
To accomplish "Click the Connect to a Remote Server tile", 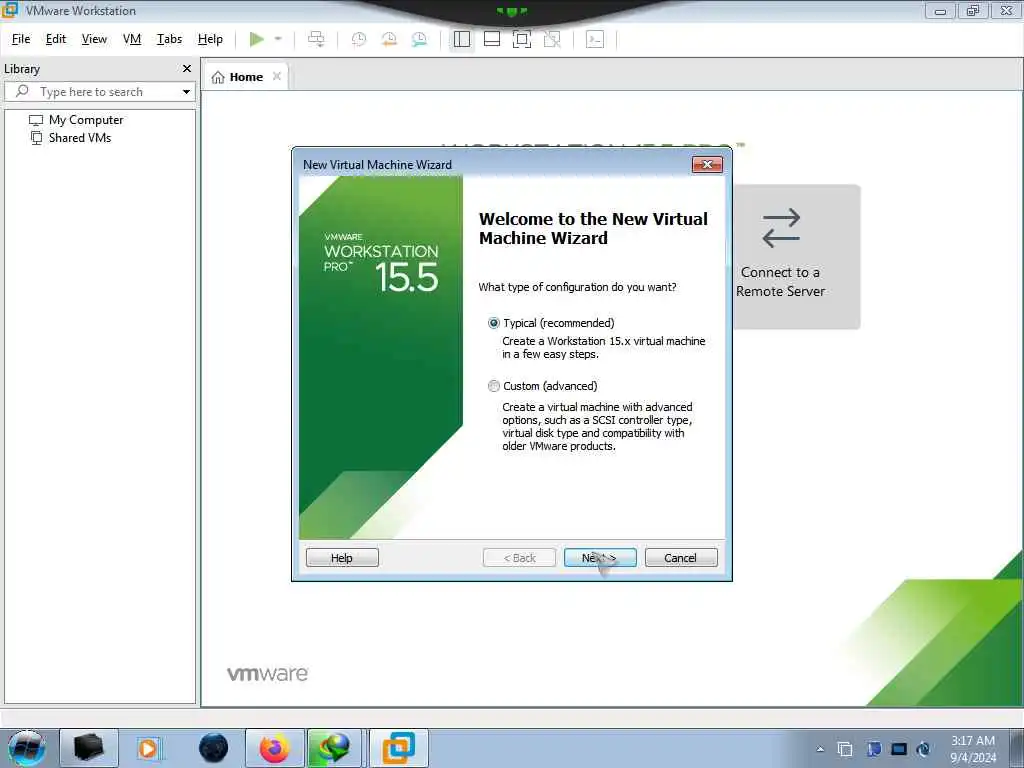I will [797, 257].
